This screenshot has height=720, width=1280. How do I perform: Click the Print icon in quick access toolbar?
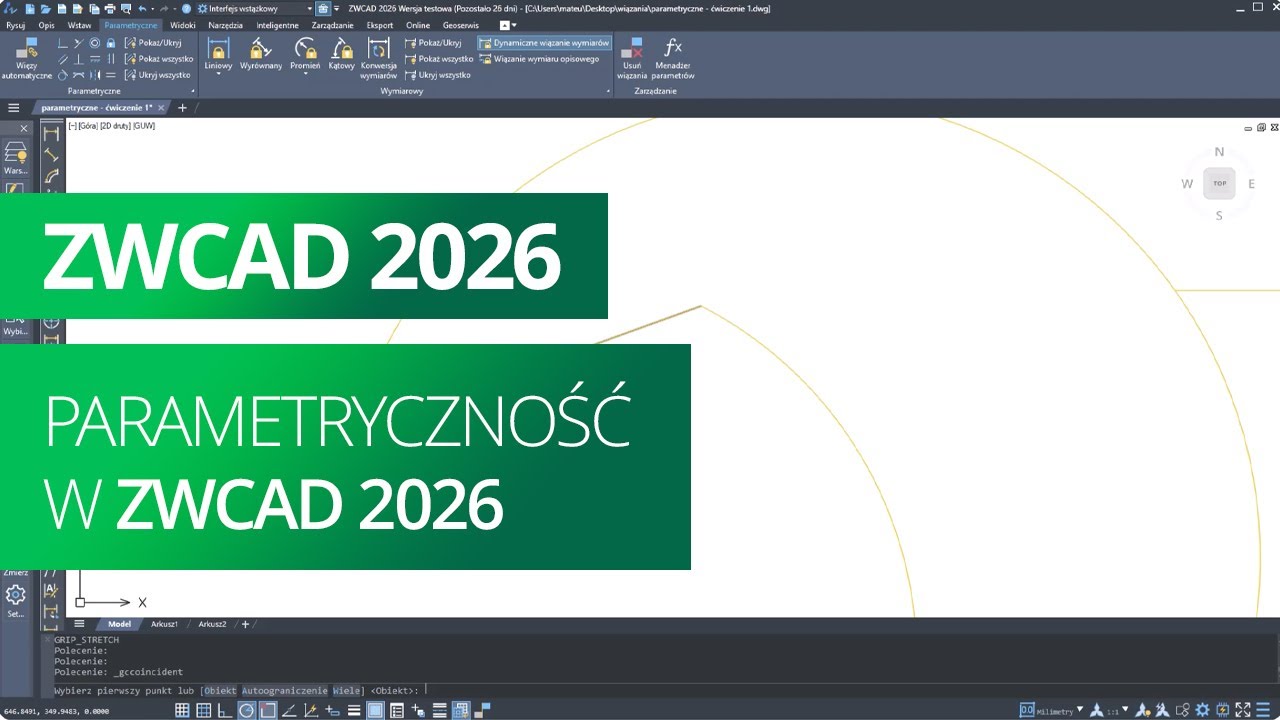[110, 8]
